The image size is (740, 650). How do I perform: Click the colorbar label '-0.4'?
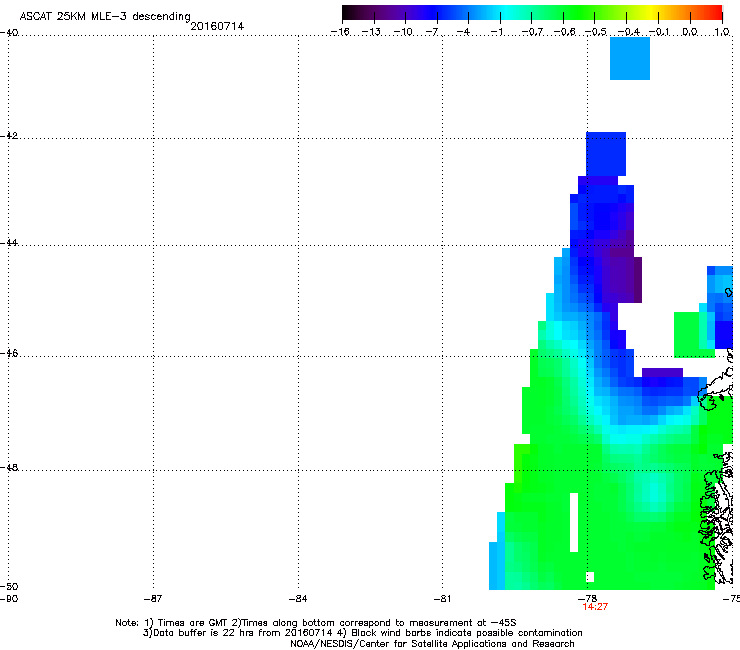629,32
